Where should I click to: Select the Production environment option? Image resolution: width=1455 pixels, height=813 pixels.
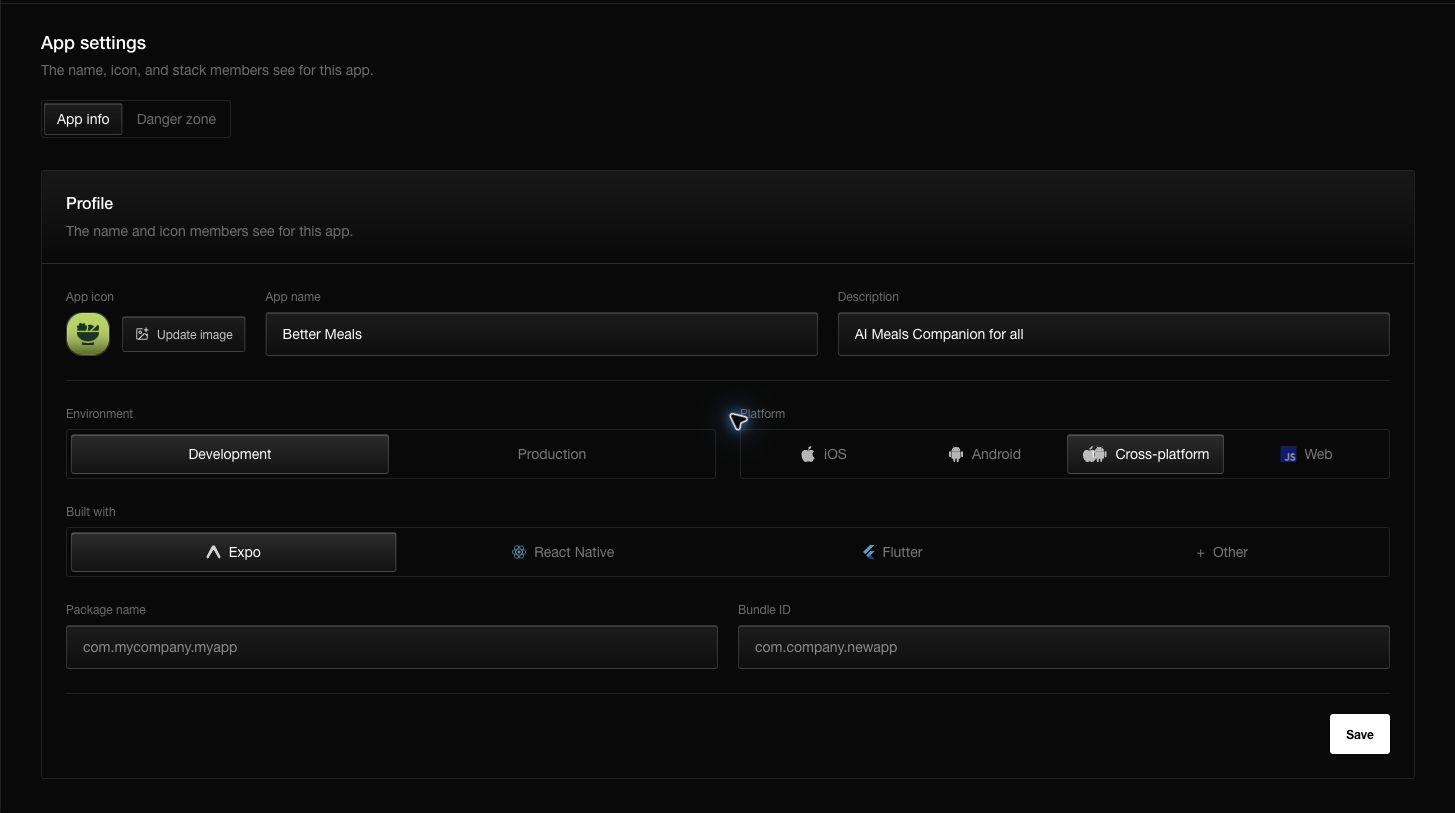tap(552, 454)
